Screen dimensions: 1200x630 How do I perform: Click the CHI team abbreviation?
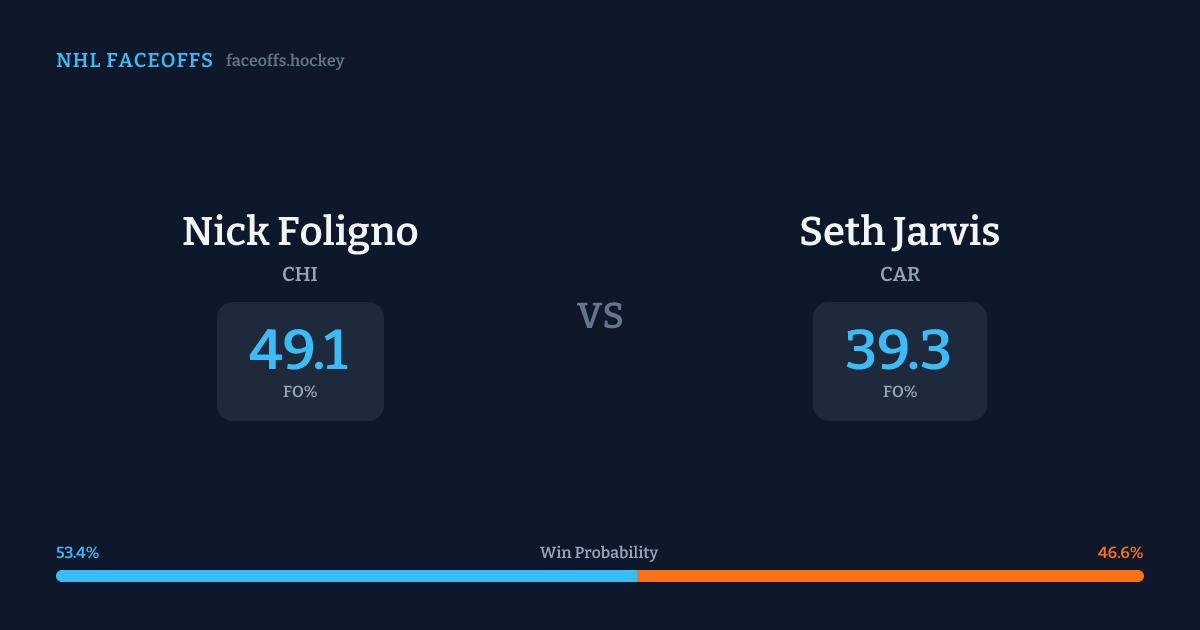click(300, 274)
